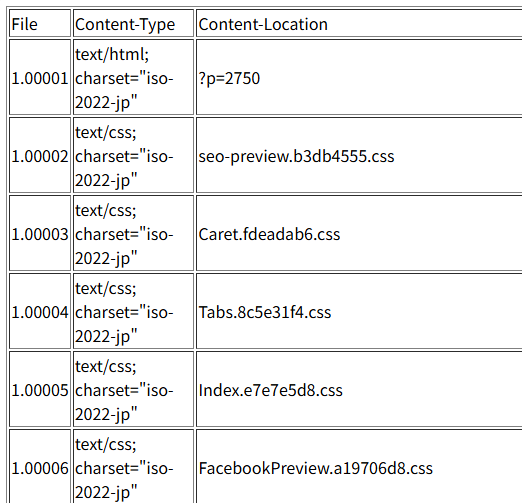Select file cell 1.00002

click(x=40, y=155)
